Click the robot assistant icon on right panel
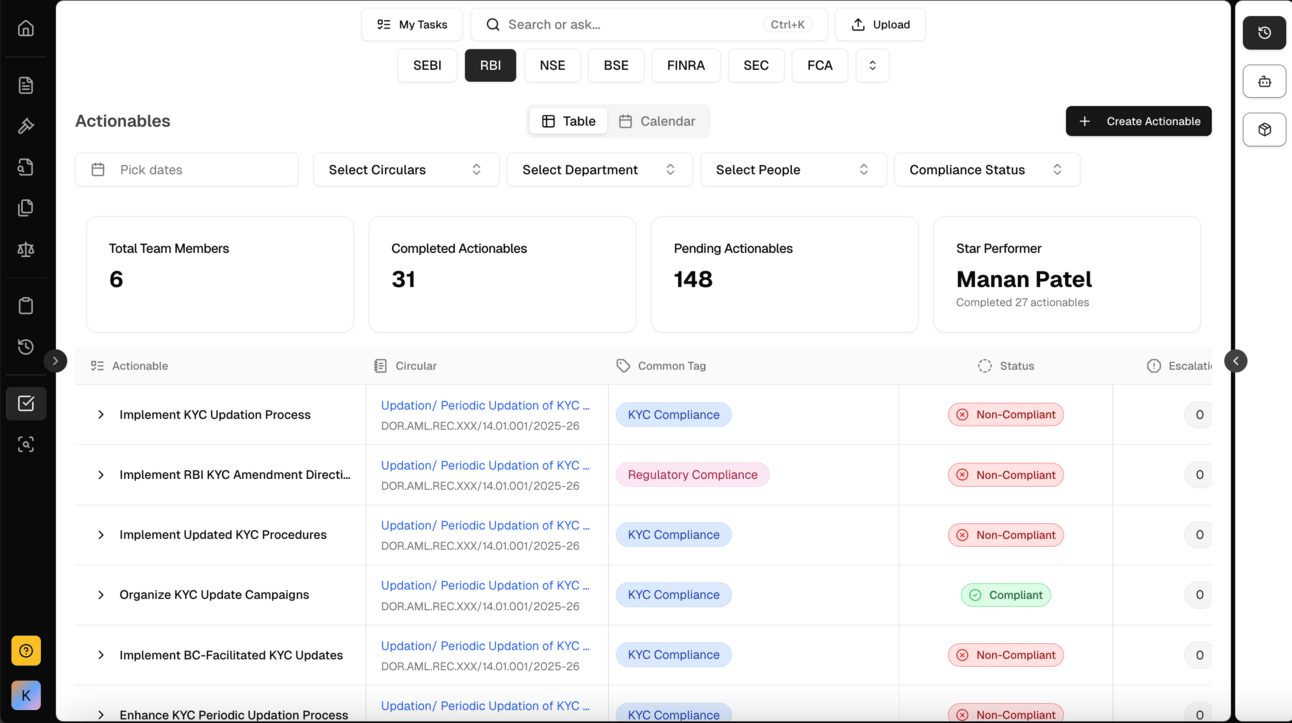1292x723 pixels. tap(1264, 82)
